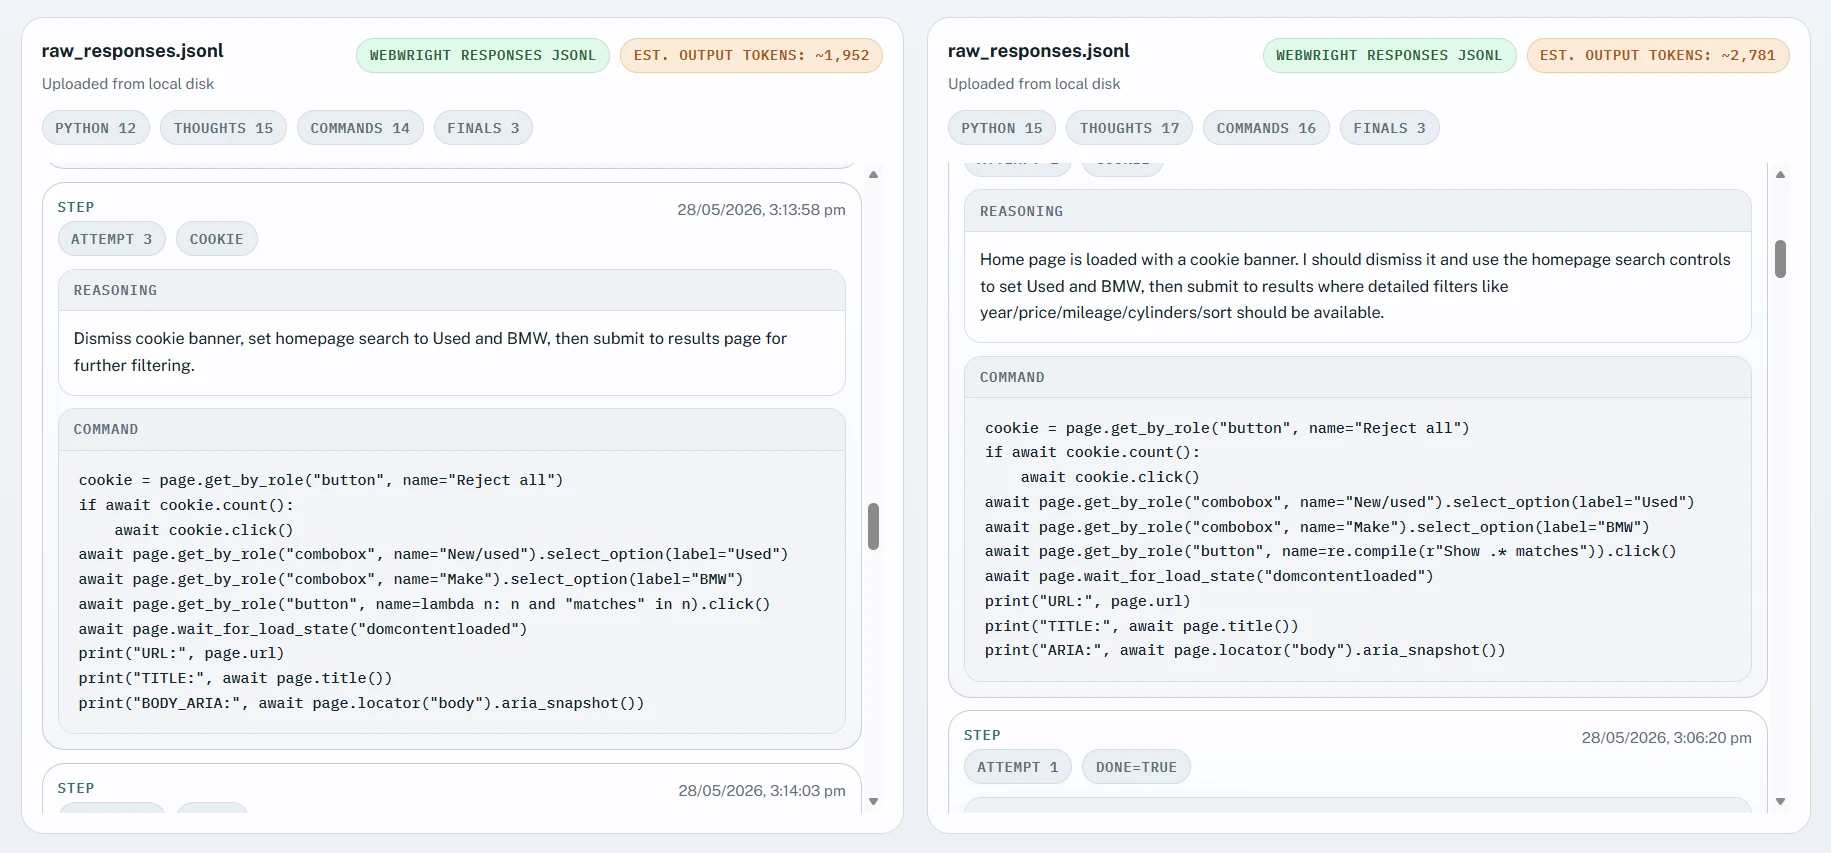Click ATTEMPT 1 tag in right panel

pyautogui.click(x=1018, y=767)
